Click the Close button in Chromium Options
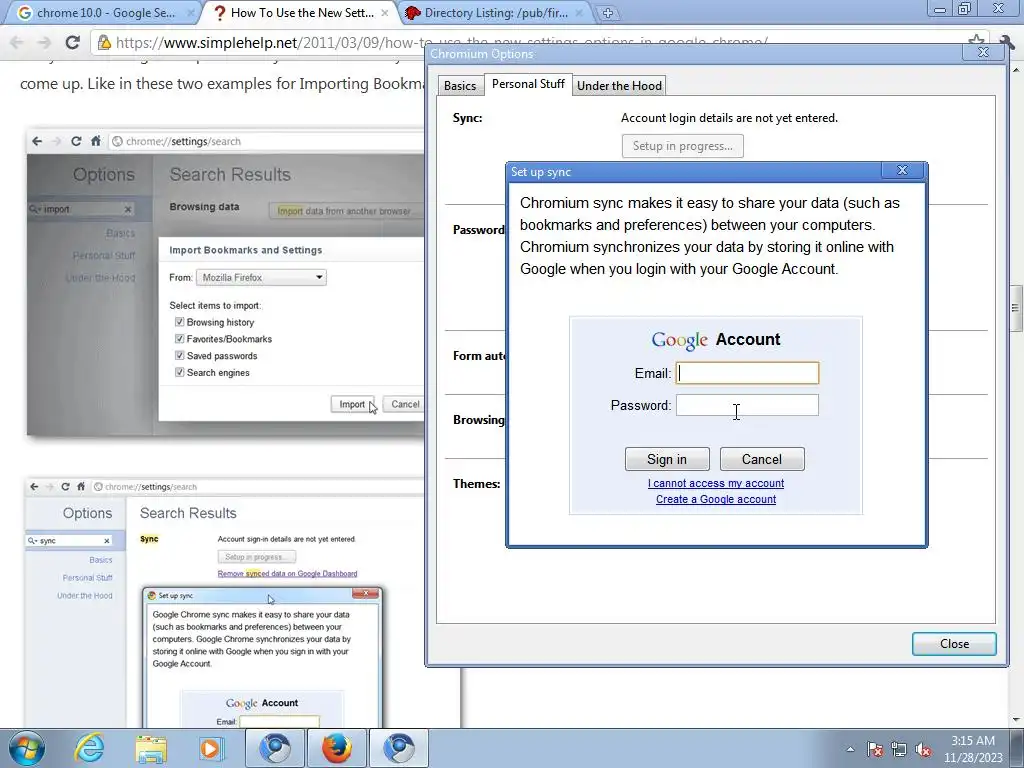 (x=954, y=643)
